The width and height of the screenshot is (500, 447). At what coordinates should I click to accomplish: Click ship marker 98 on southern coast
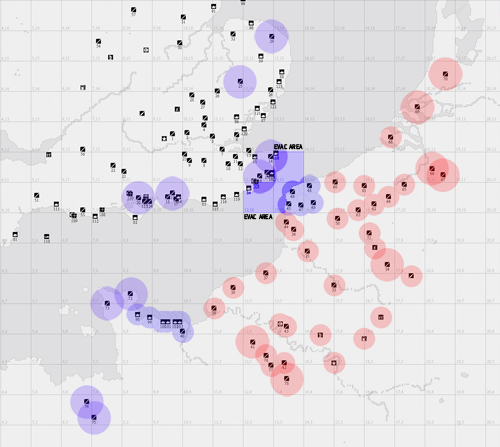point(137,314)
